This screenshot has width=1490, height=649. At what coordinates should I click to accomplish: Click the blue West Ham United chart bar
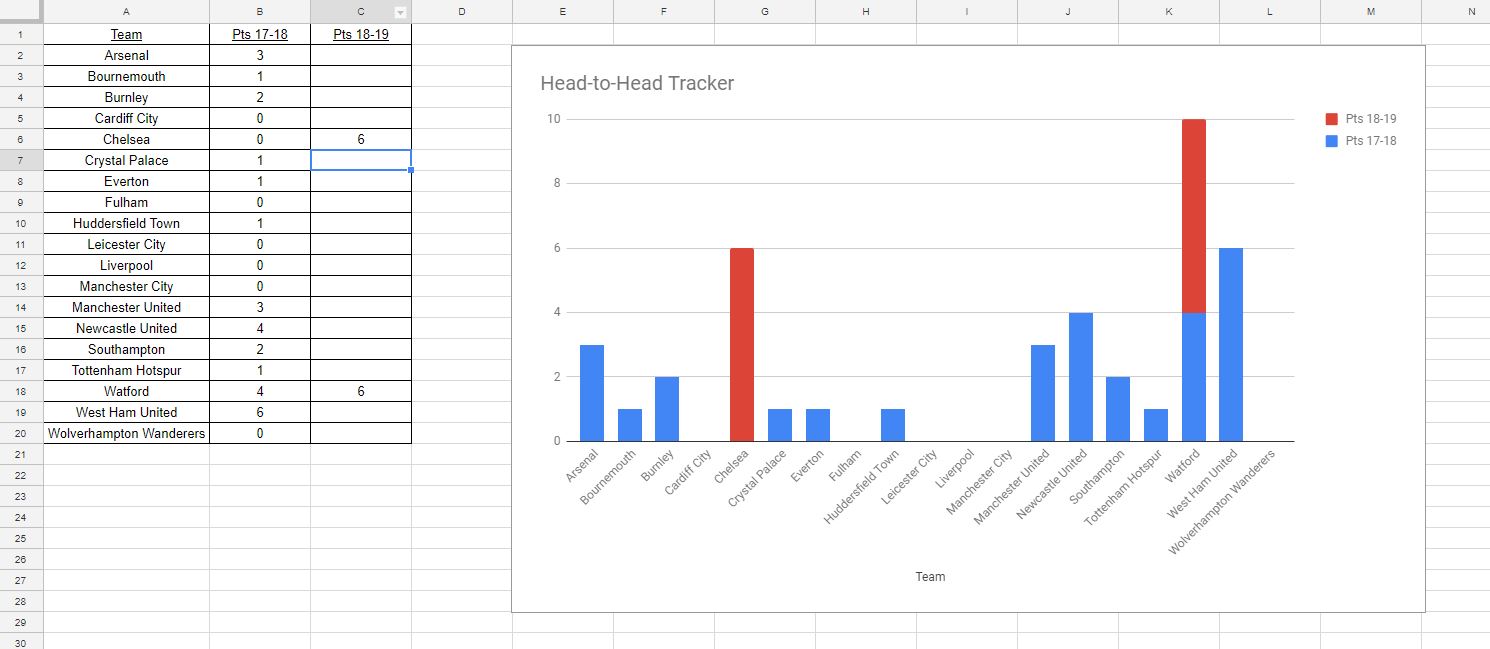1231,345
